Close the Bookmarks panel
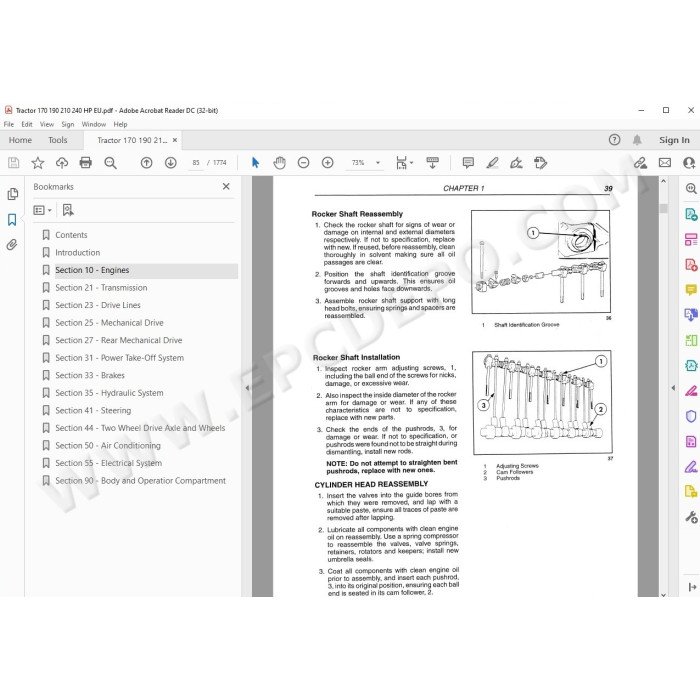700x700 pixels. [226, 187]
